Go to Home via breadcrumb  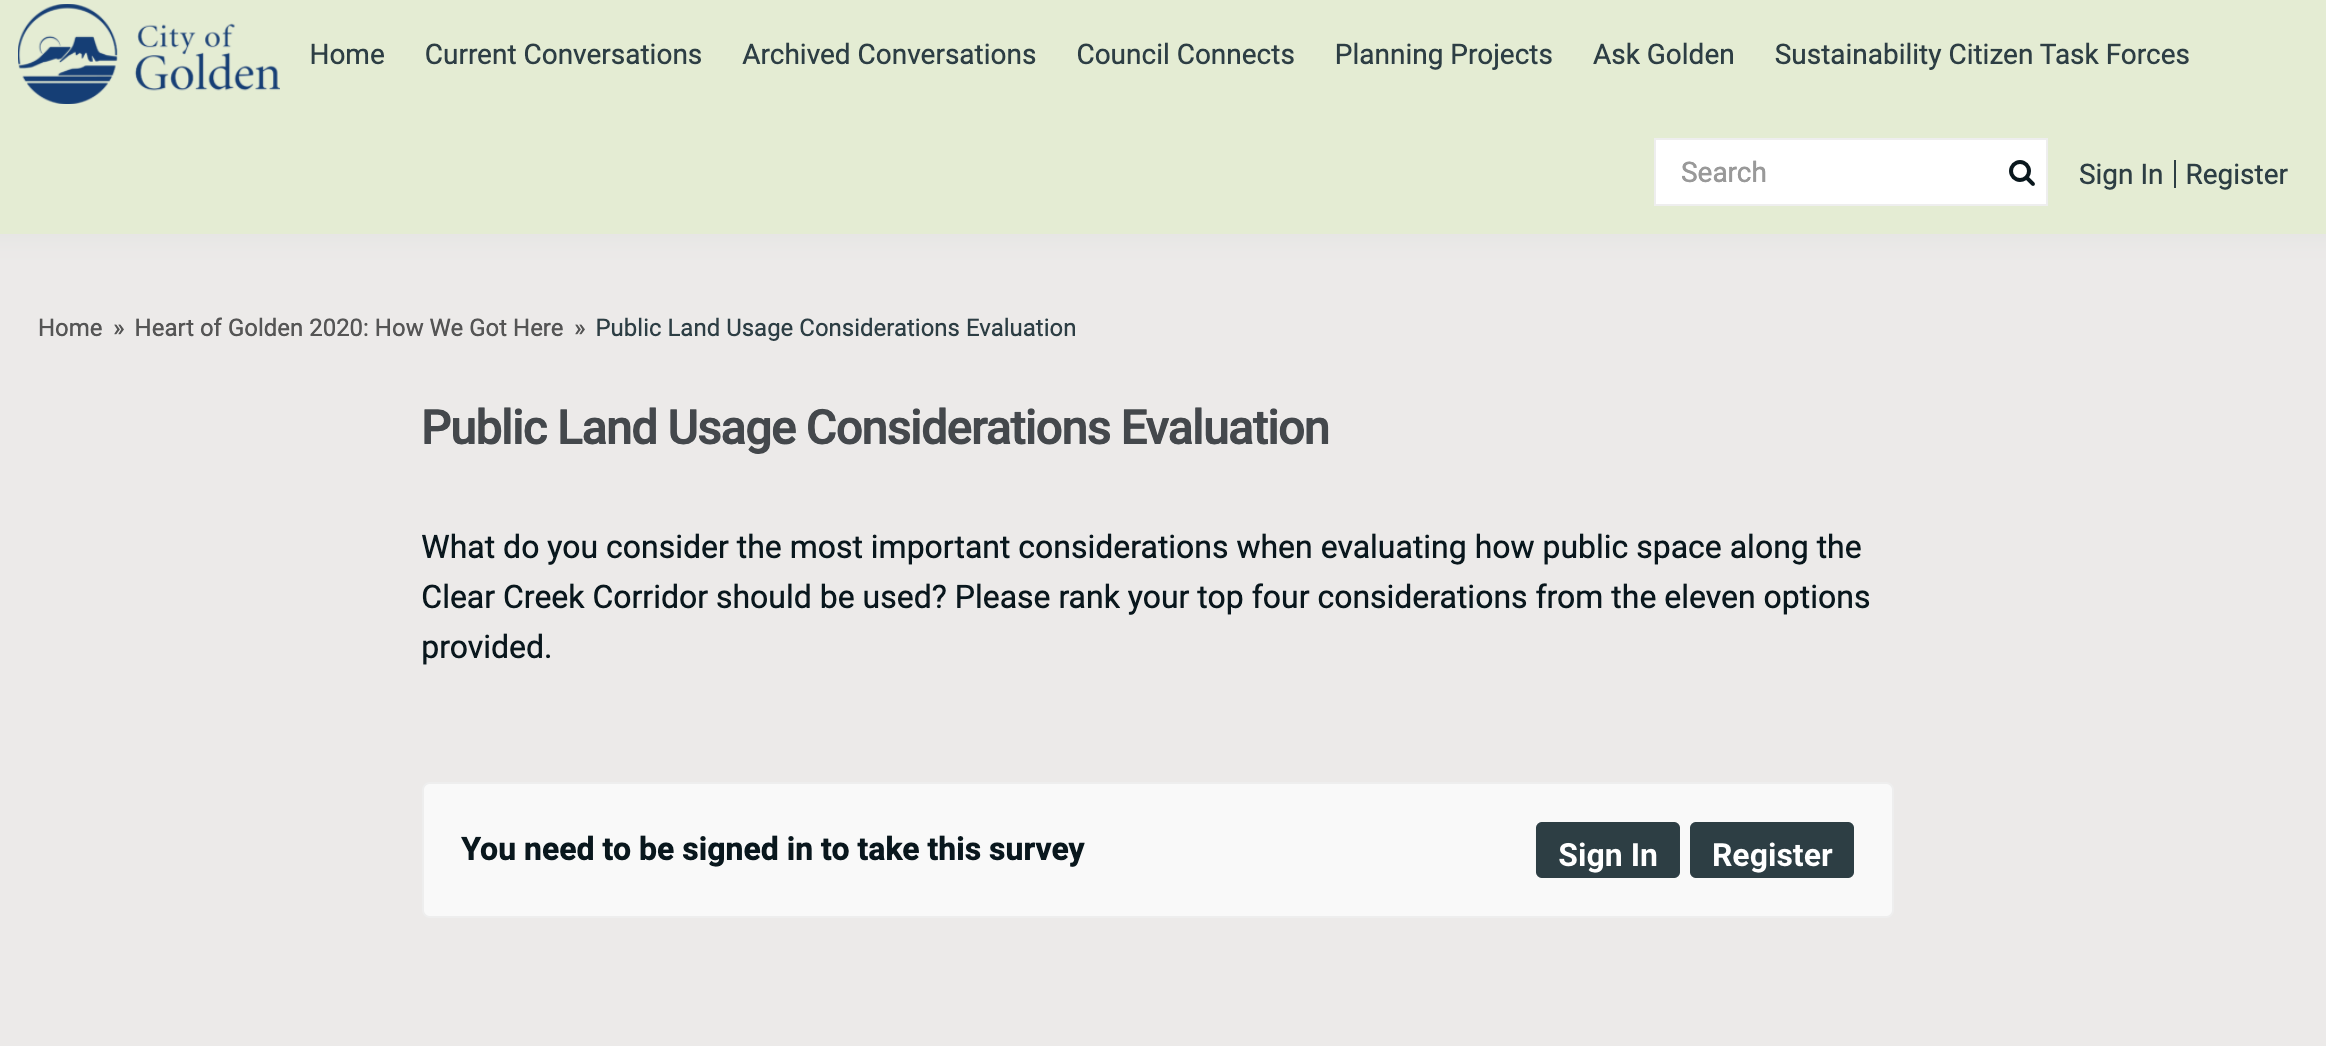(70, 328)
